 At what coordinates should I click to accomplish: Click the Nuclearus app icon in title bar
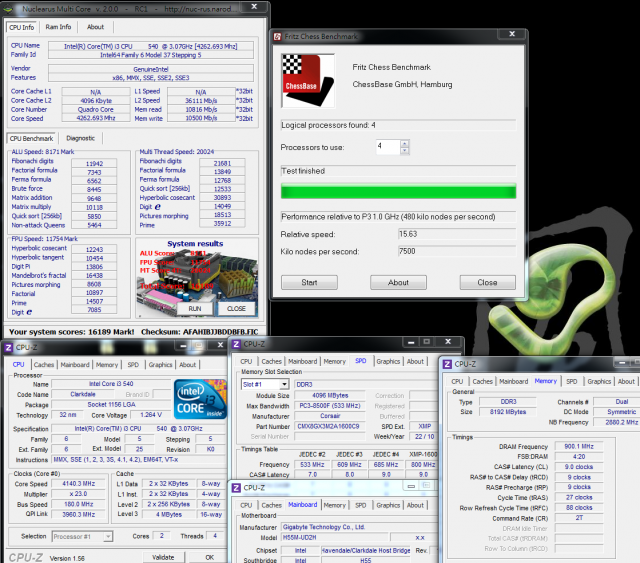8,9
